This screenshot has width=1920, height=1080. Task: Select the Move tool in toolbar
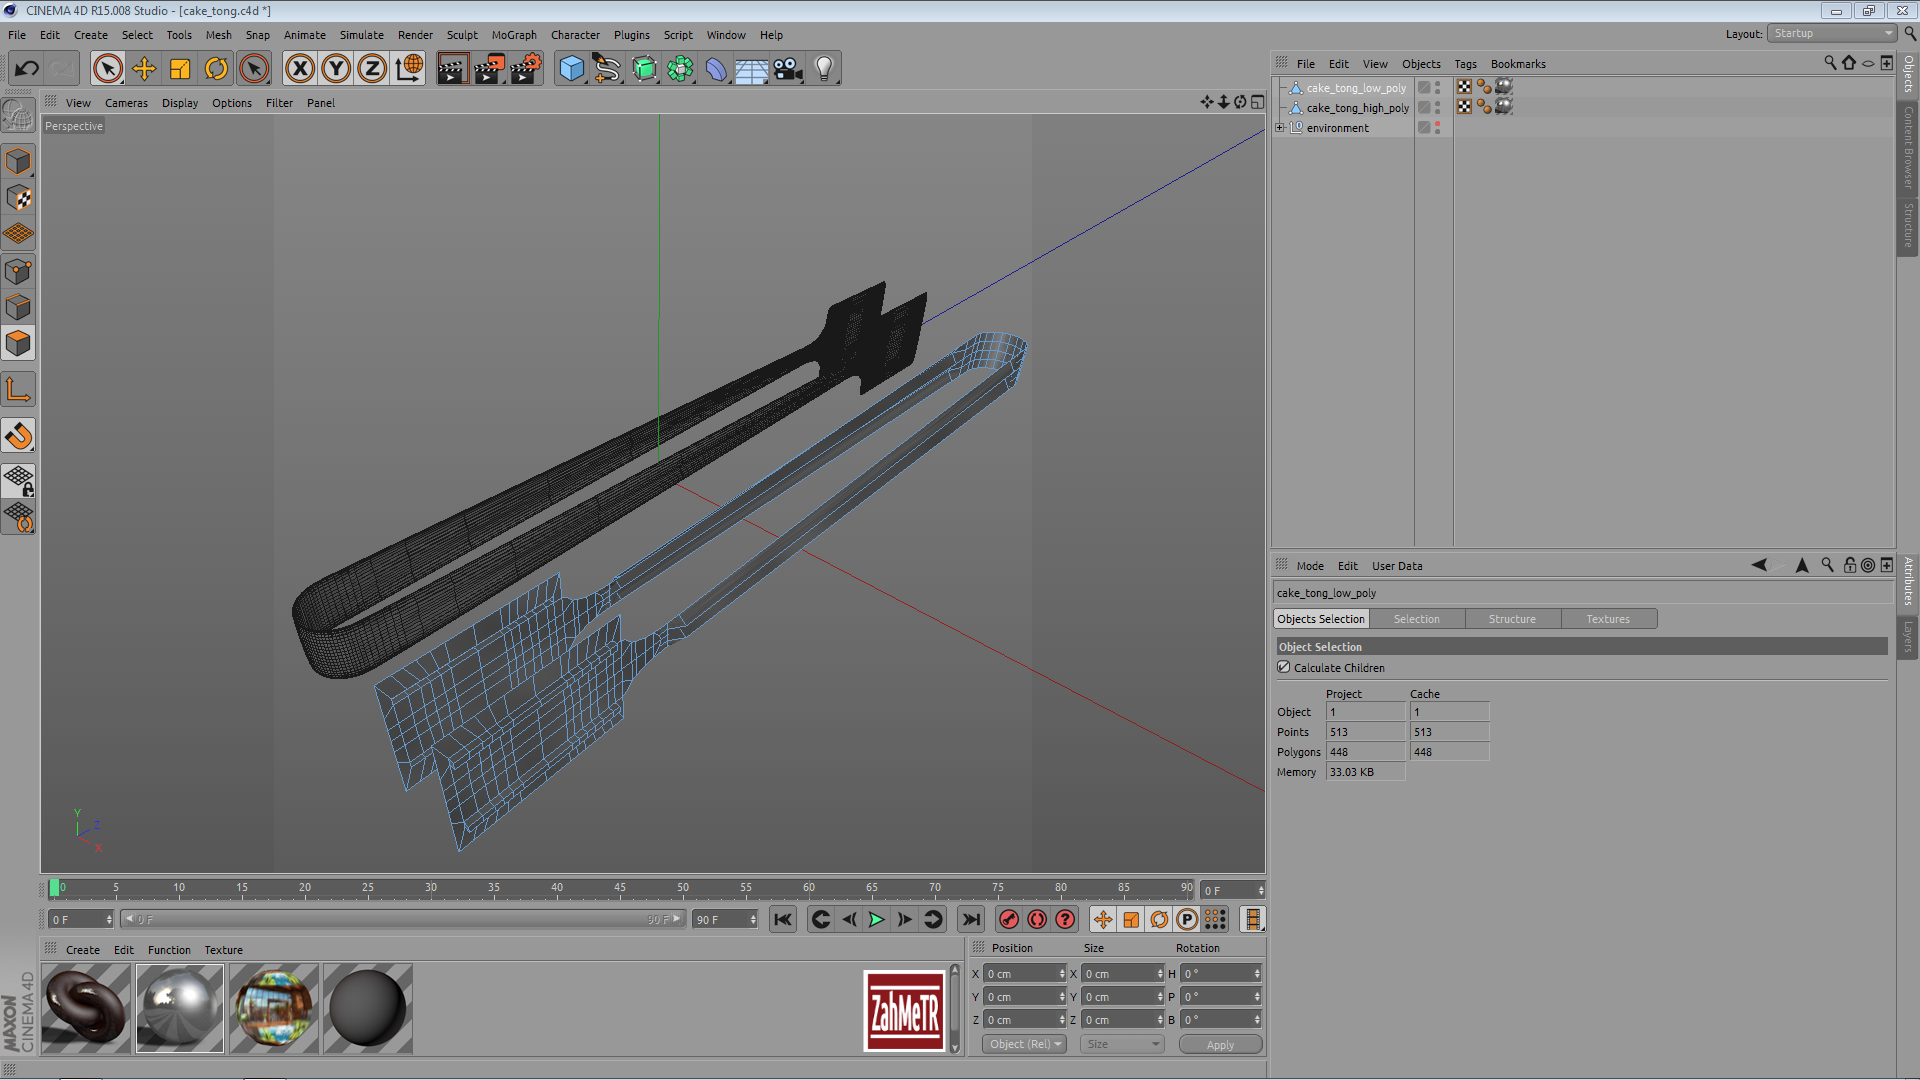[x=144, y=69]
